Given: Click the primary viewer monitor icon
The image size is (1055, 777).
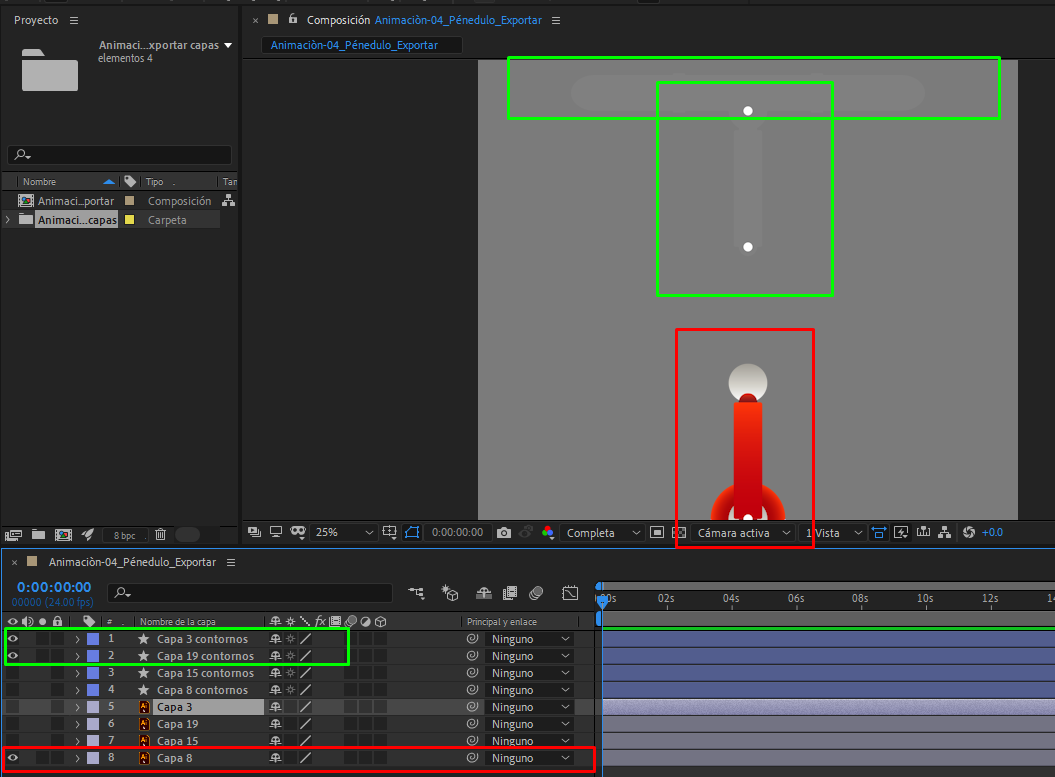Looking at the screenshot, I should (x=276, y=532).
